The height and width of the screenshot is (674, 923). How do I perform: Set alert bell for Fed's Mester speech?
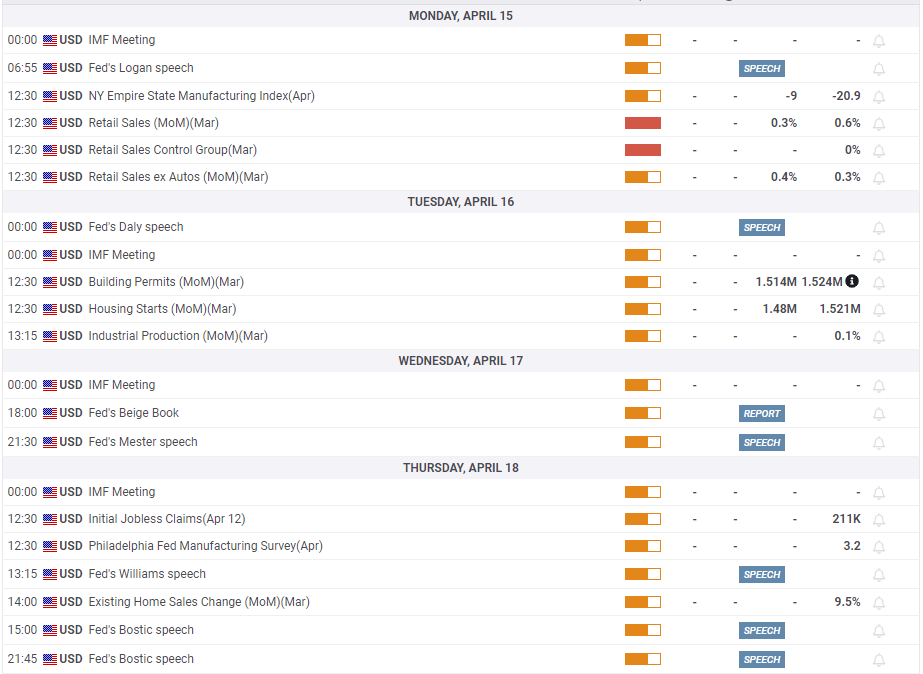pyautogui.click(x=879, y=443)
